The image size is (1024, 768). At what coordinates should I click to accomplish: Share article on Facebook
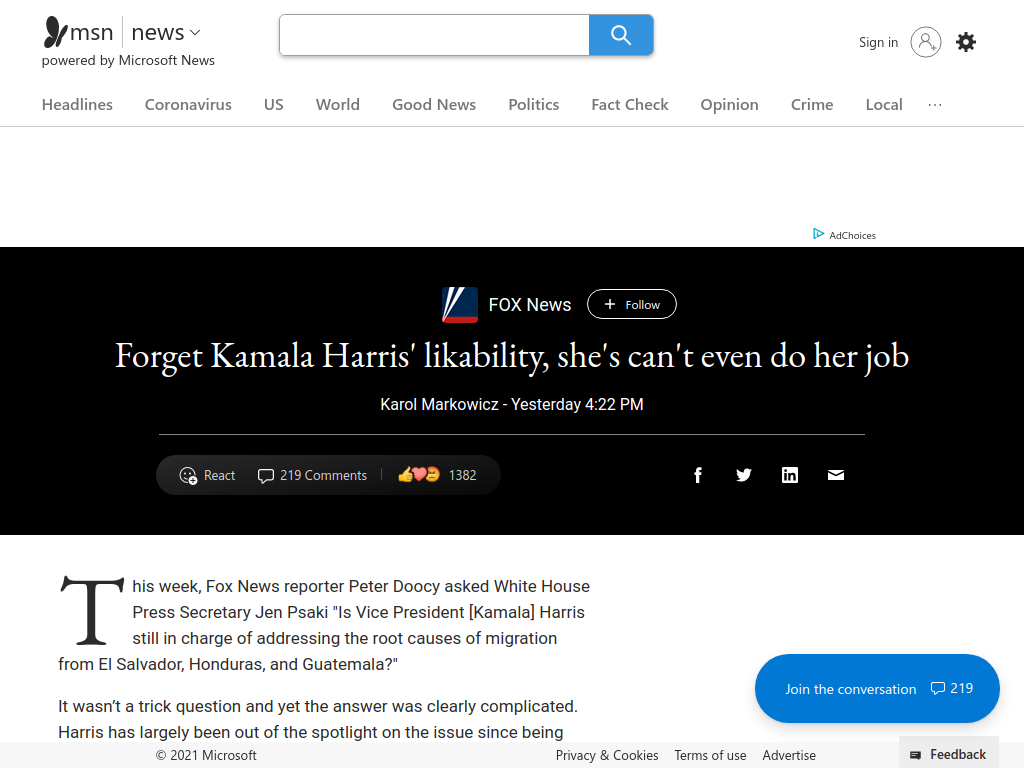click(697, 475)
